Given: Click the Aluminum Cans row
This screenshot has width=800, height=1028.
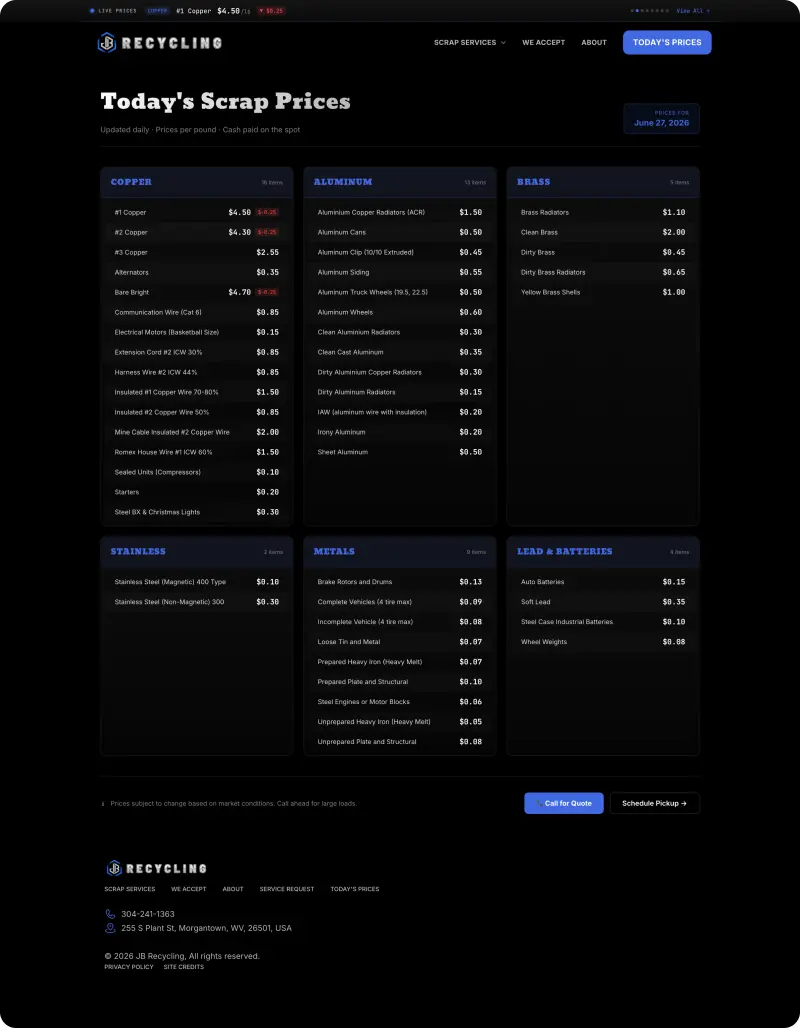Looking at the screenshot, I should pyautogui.click(x=400, y=232).
